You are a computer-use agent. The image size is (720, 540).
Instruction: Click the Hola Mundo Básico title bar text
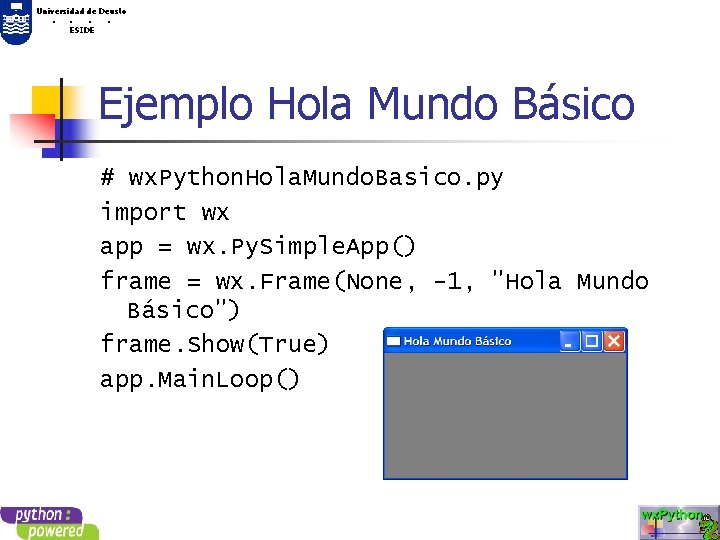click(x=457, y=341)
